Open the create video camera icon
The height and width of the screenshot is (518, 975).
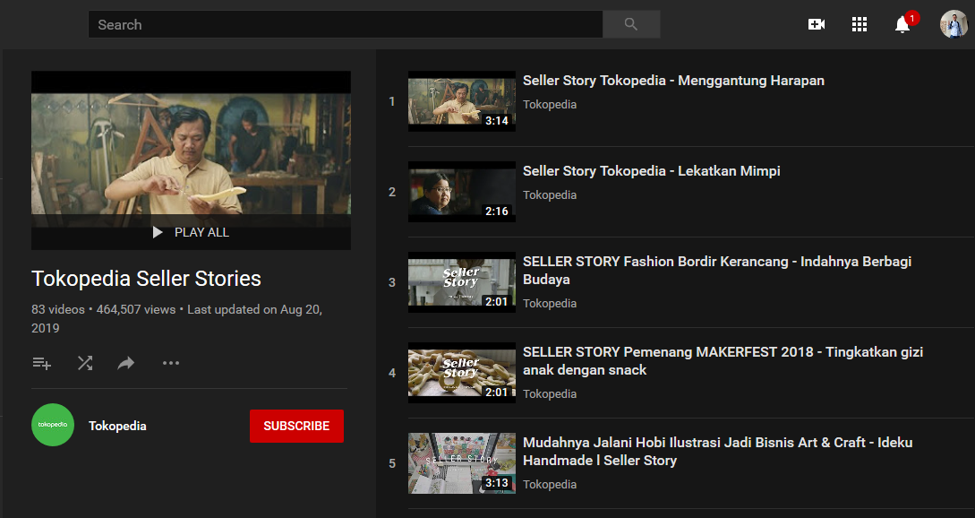tap(816, 24)
